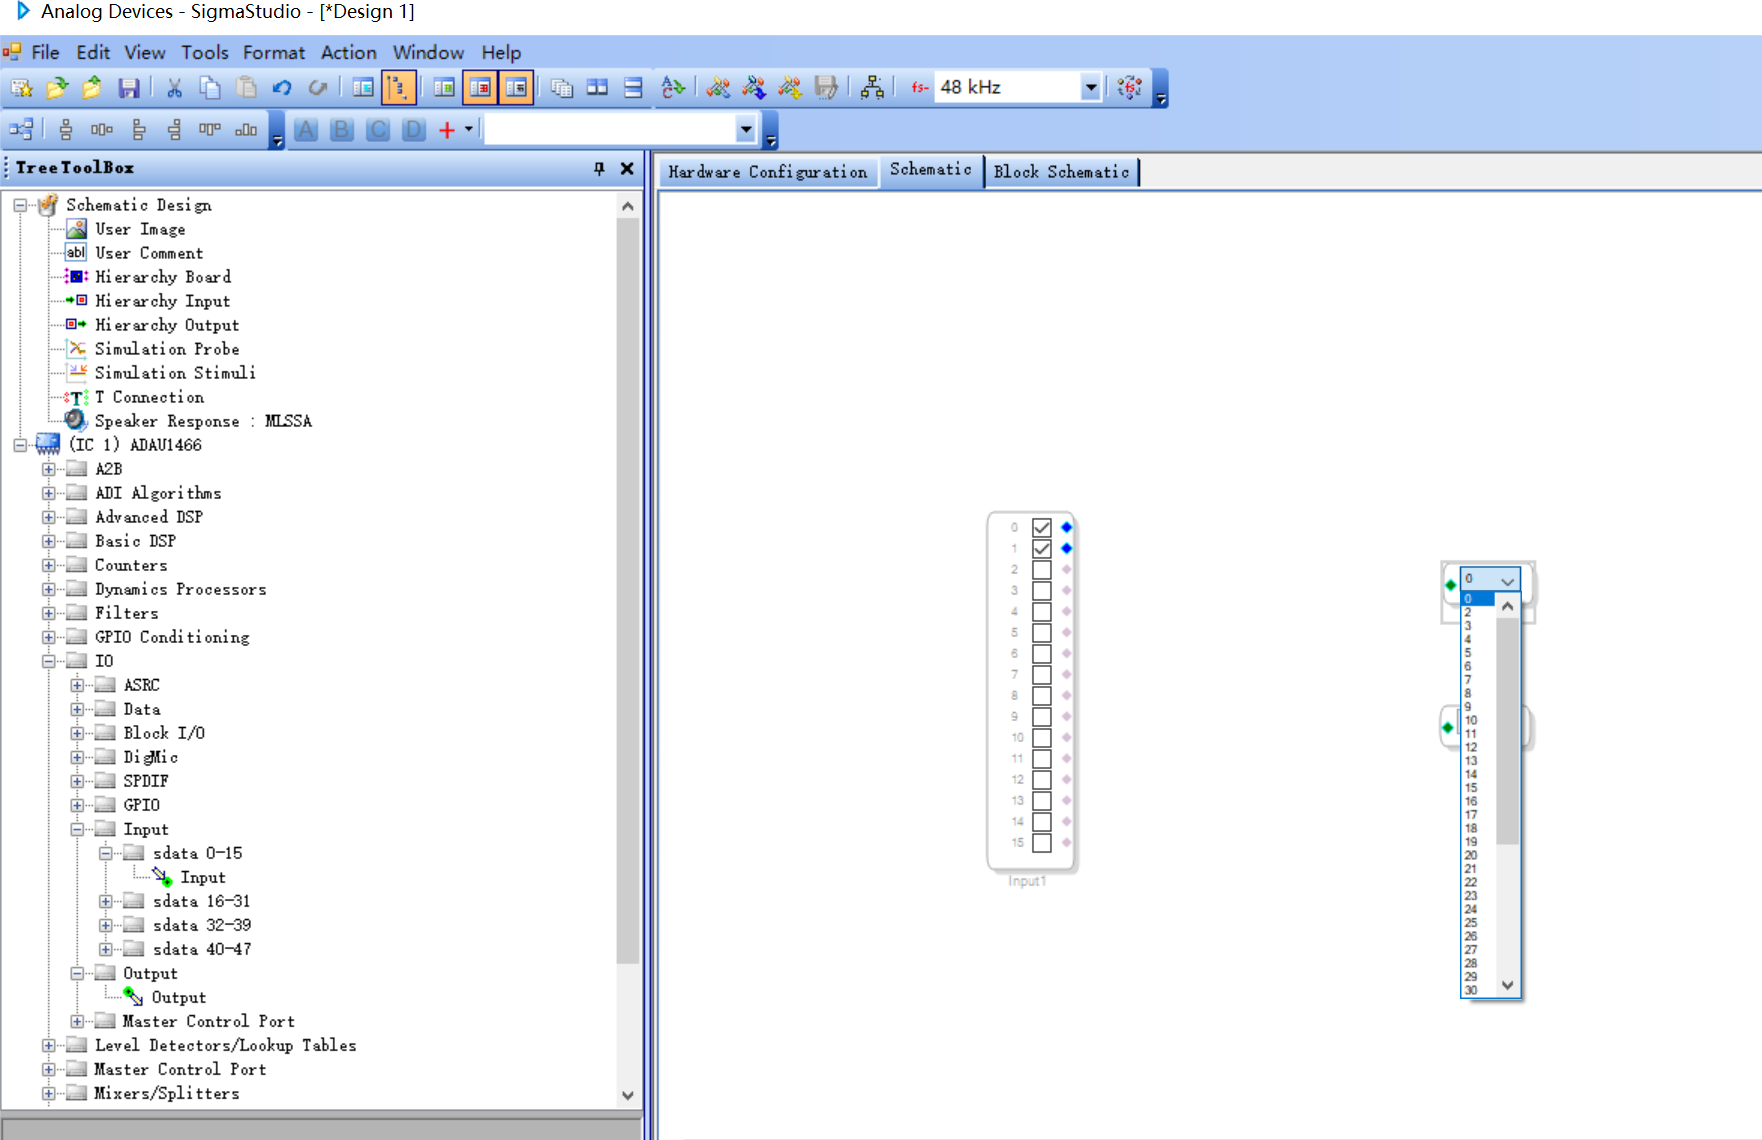Click the Redo arrow icon

[x=318, y=88]
